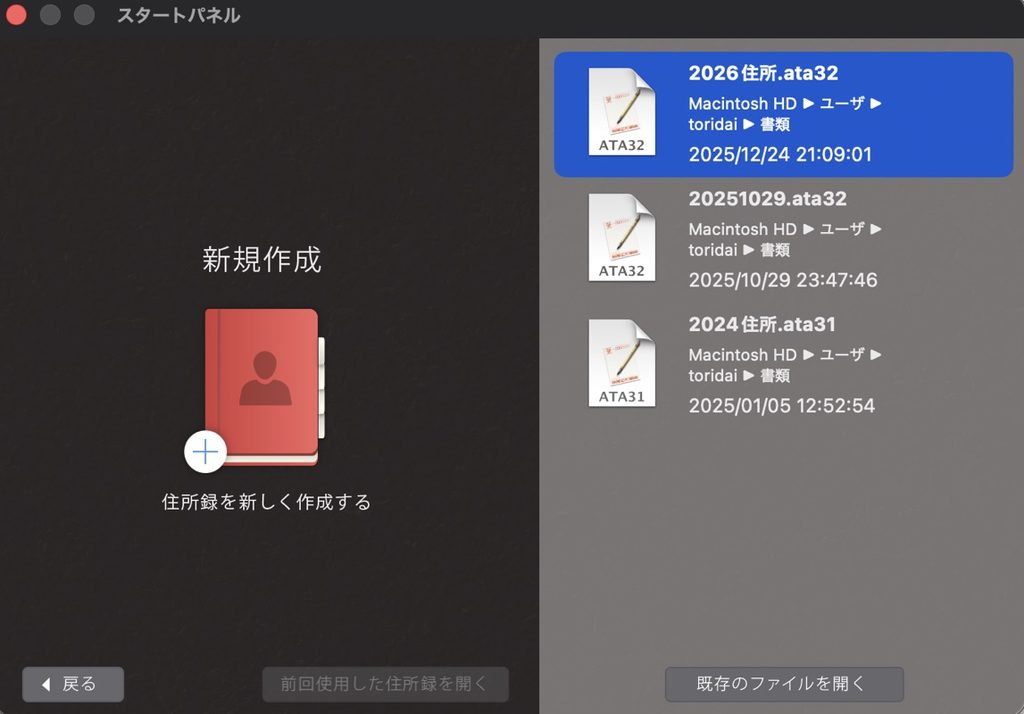Click 前回使用した住所録を開く button
Screen dimensions: 1024x714
385,684
